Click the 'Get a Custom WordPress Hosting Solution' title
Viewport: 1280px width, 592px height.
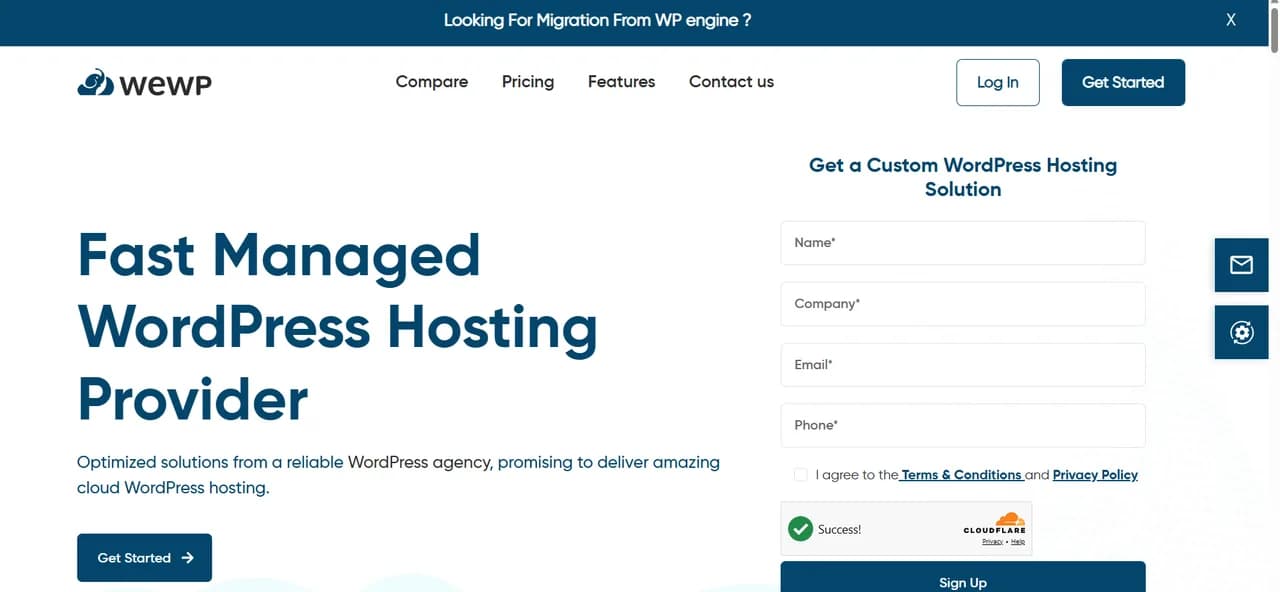coord(963,177)
